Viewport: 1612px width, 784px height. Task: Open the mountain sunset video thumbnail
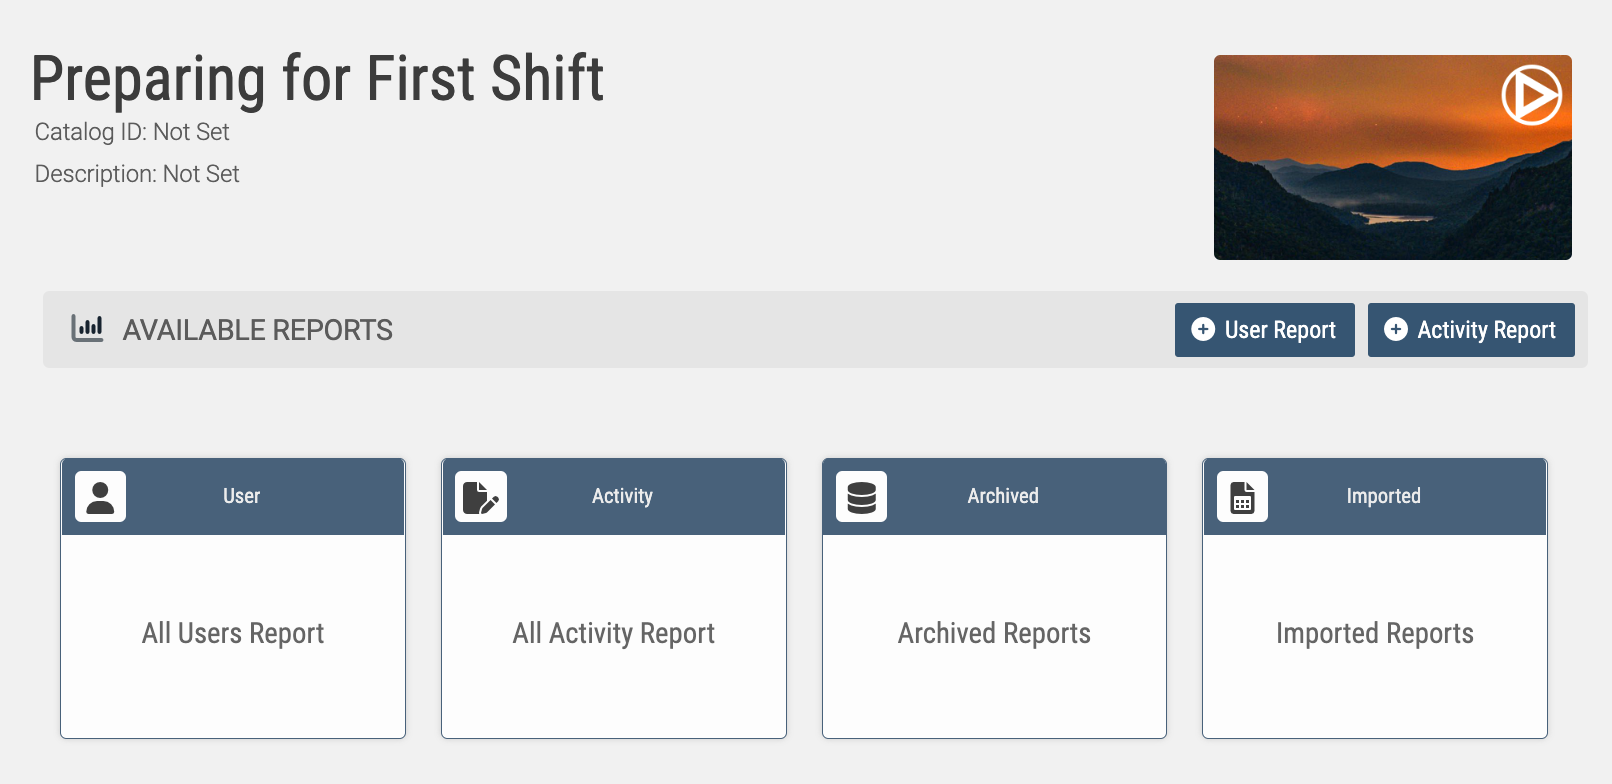pyautogui.click(x=1392, y=157)
